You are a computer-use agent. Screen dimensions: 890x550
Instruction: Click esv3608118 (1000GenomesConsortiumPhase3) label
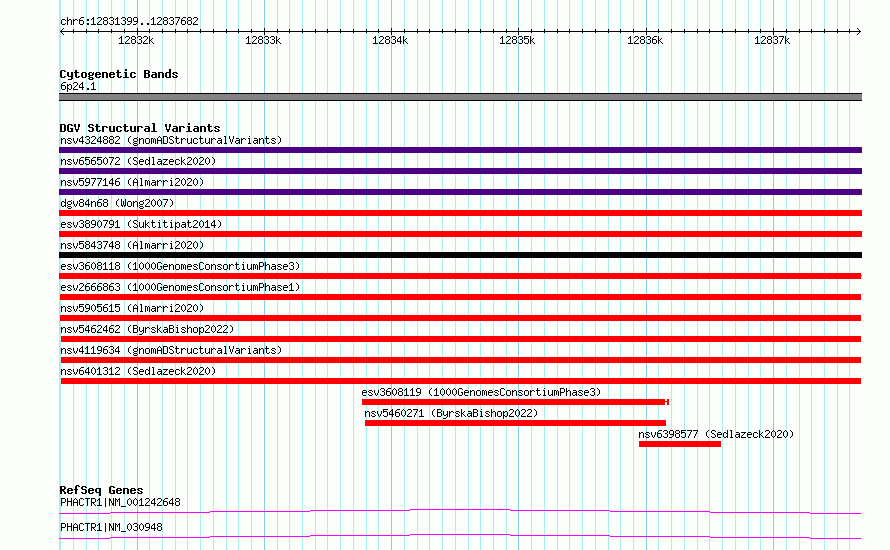coord(180,266)
